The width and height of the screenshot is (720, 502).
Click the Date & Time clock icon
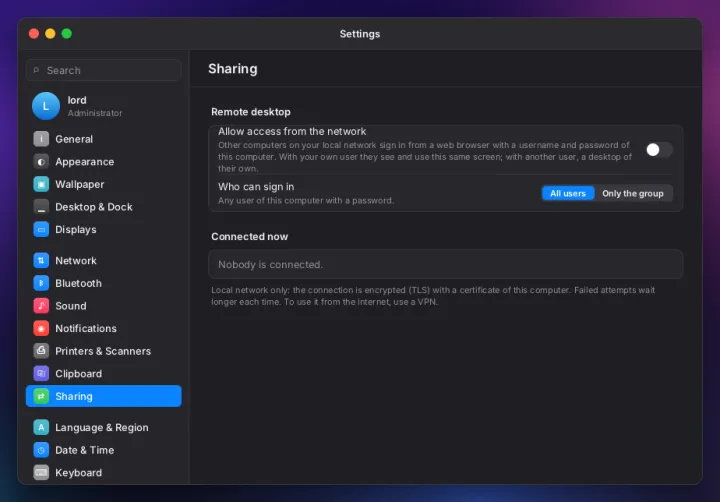41,450
